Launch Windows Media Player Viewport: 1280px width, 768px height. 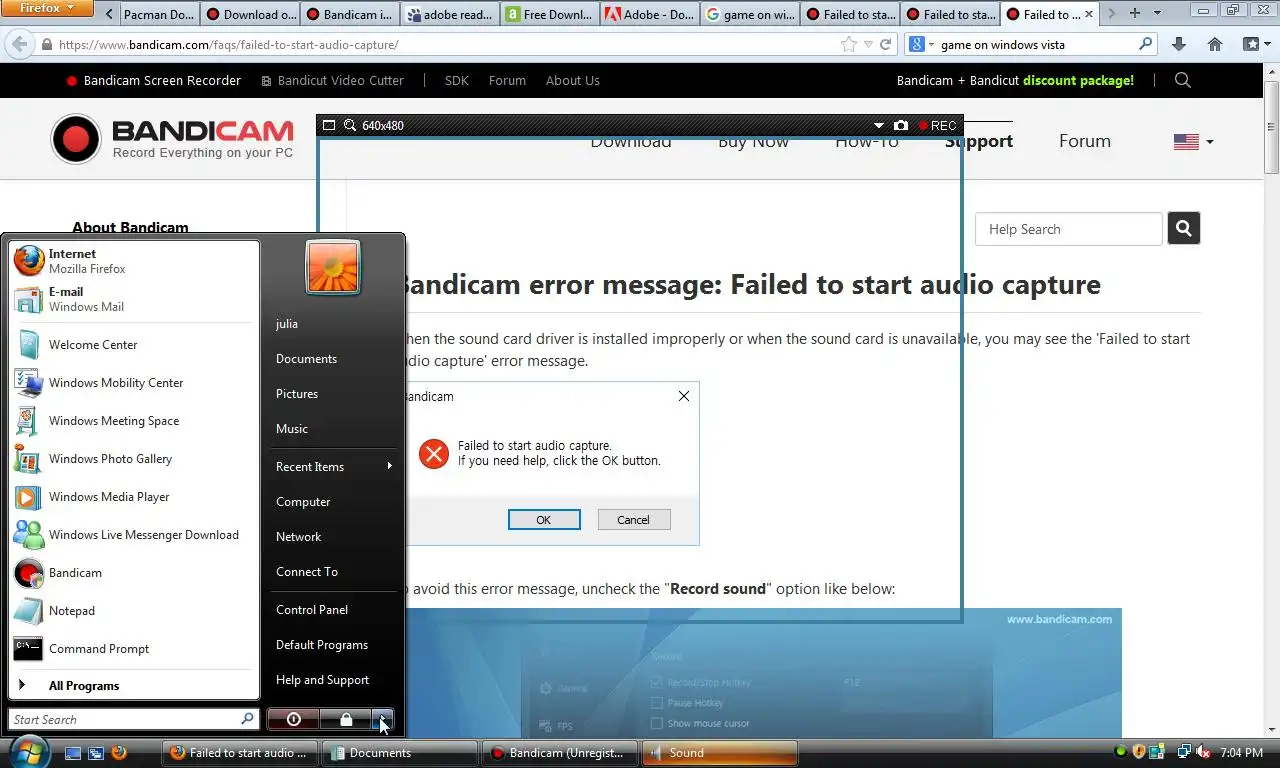click(x=134, y=497)
